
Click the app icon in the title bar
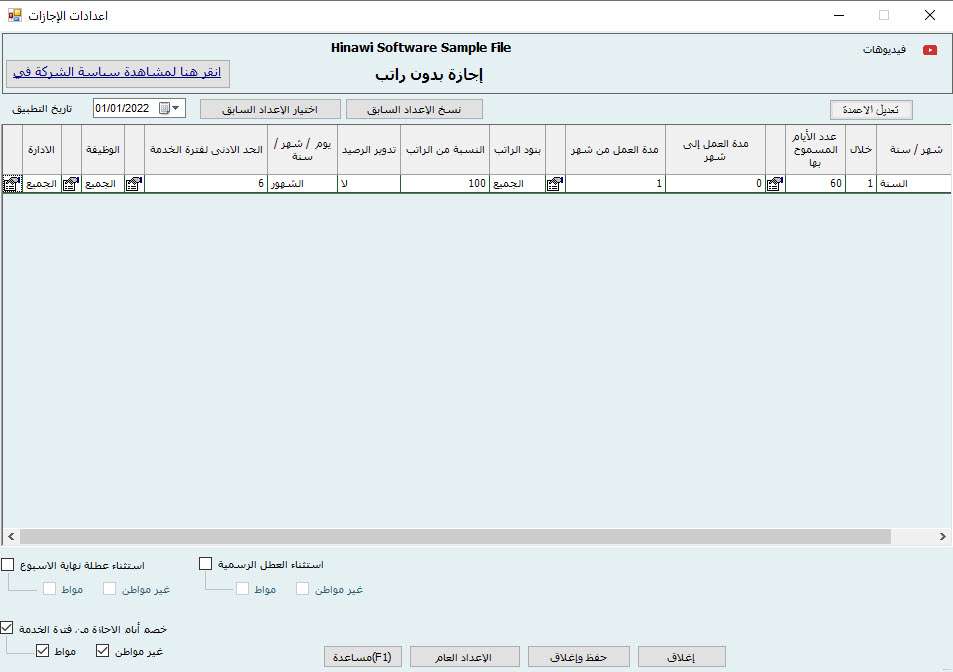tap(15, 15)
